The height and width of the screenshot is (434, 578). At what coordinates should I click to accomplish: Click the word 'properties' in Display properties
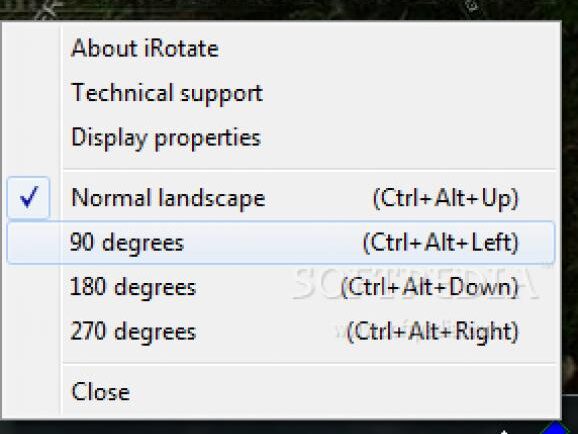pos(208,139)
